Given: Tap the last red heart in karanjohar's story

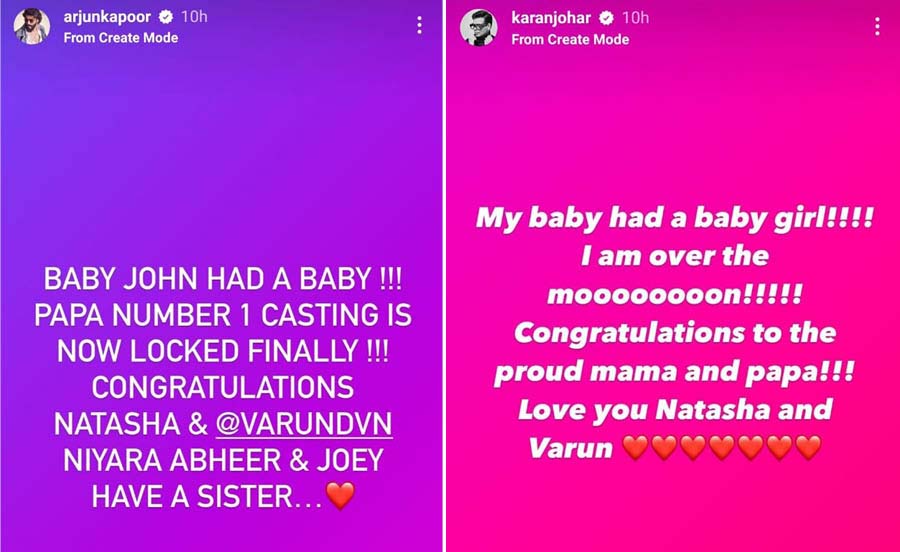Looking at the screenshot, I should [808, 448].
